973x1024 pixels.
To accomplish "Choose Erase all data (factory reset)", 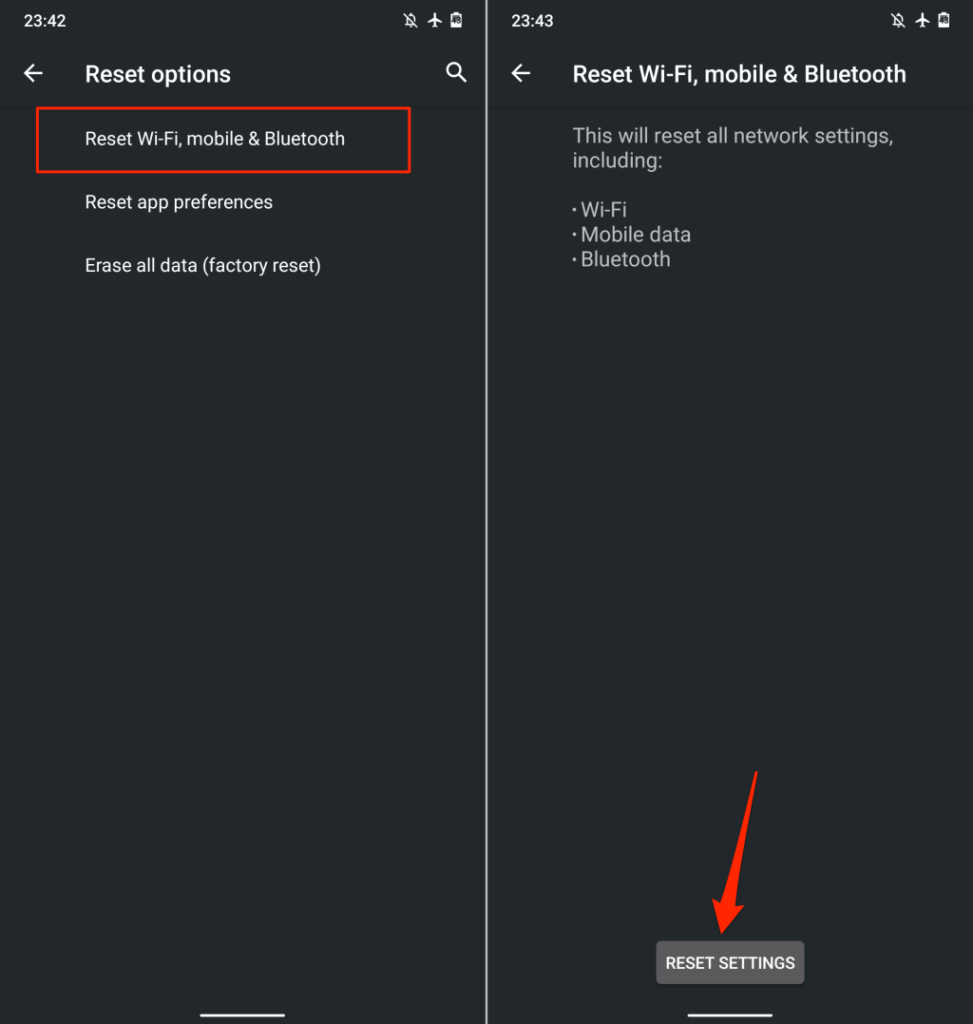I will pyautogui.click(x=203, y=266).
